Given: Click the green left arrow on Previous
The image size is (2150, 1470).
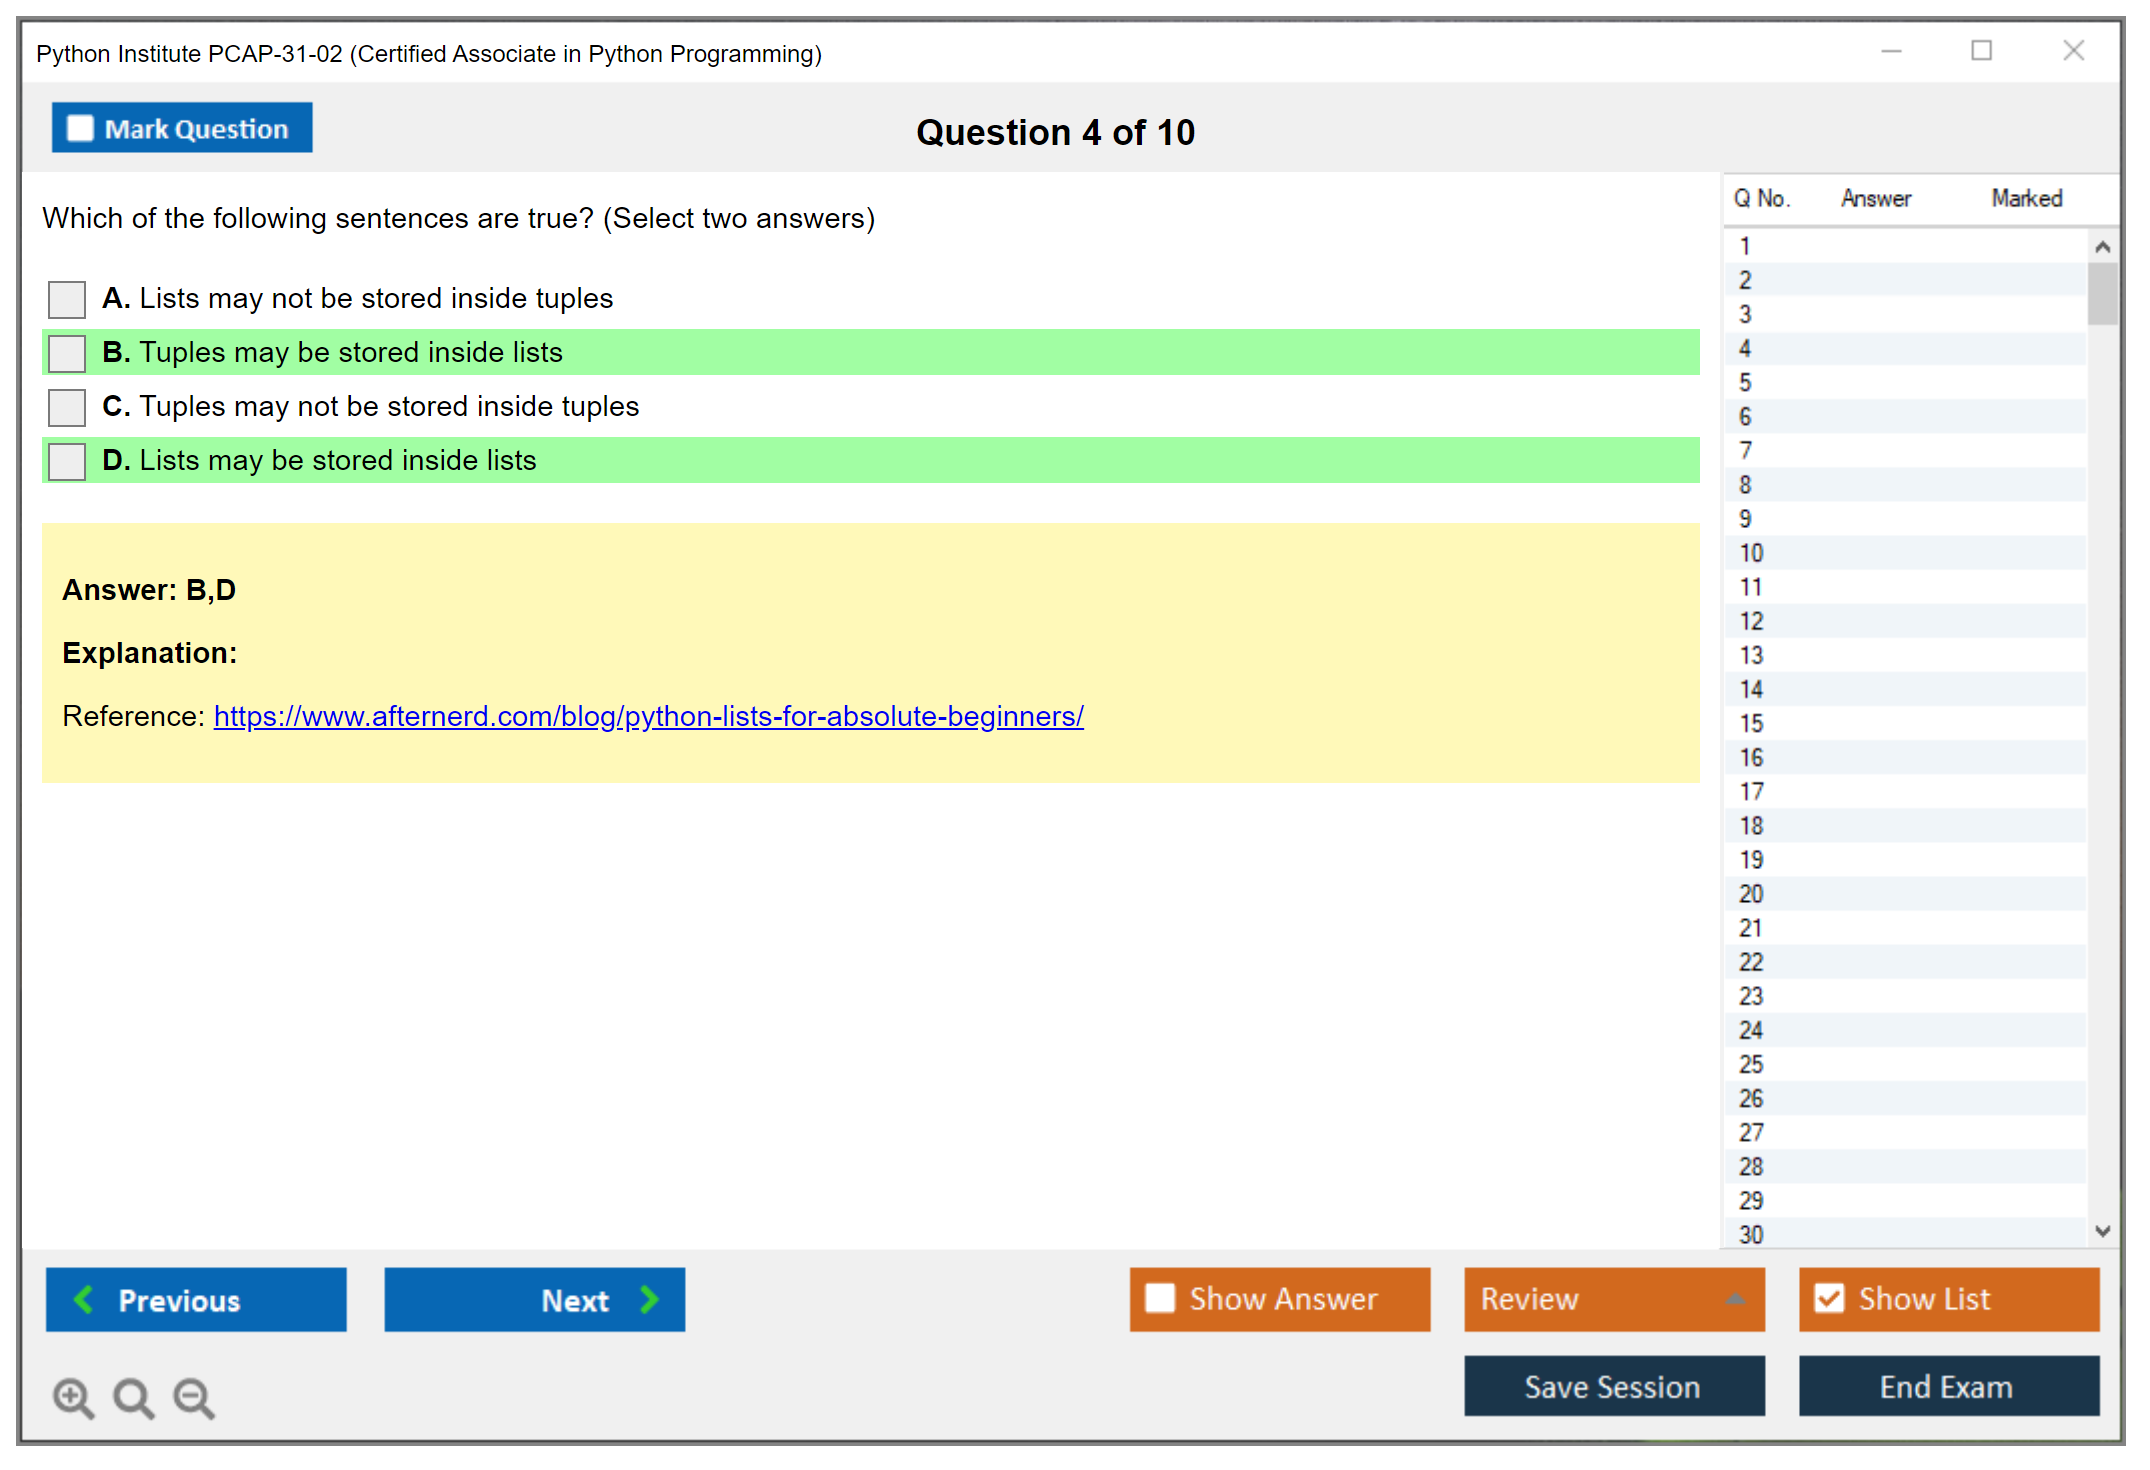Looking at the screenshot, I should click(84, 1299).
